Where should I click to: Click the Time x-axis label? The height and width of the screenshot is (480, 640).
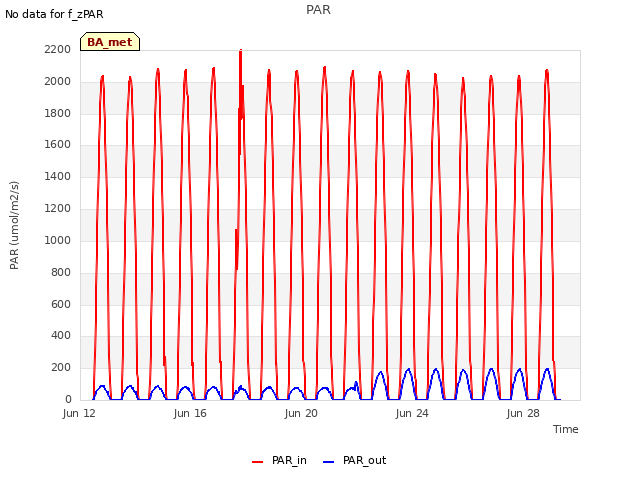565,429
